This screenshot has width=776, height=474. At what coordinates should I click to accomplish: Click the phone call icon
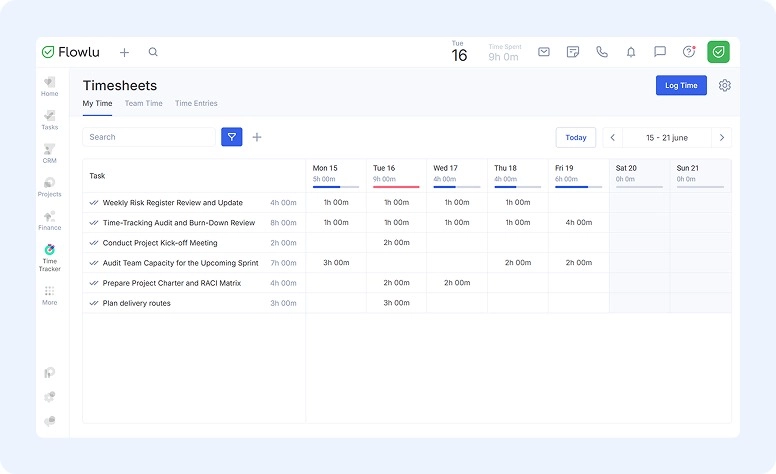click(x=602, y=51)
